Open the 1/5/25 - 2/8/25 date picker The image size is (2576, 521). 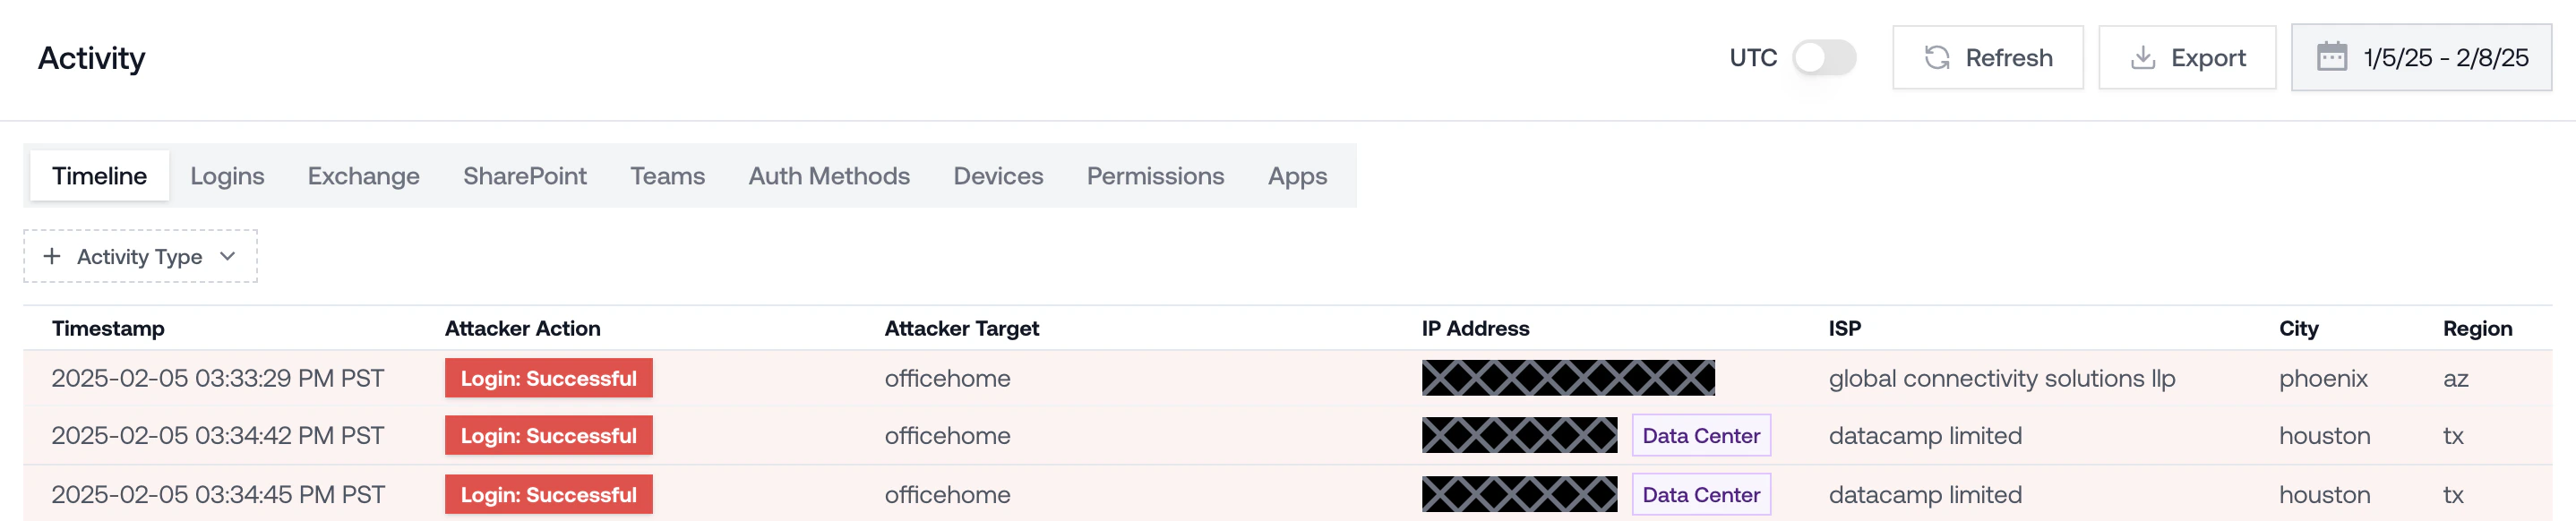coord(2420,57)
